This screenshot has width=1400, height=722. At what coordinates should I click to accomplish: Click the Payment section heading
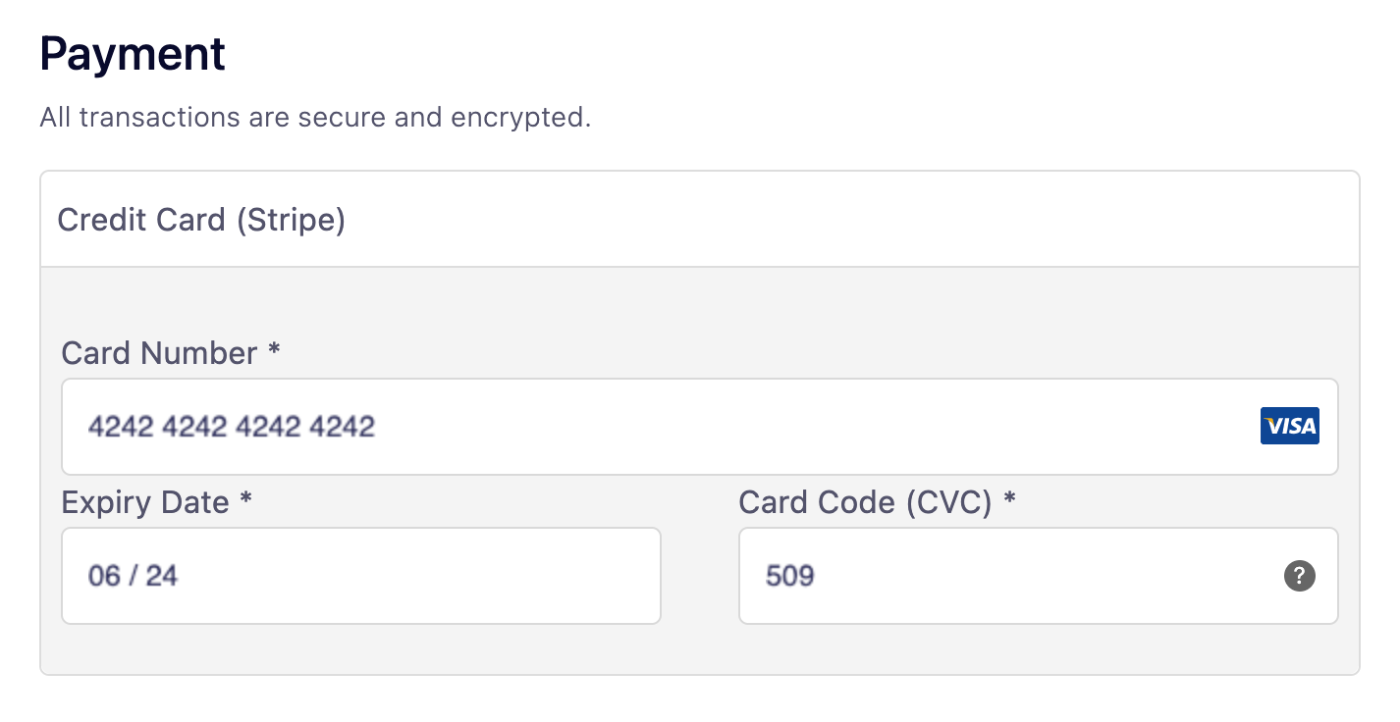pyautogui.click(x=131, y=52)
